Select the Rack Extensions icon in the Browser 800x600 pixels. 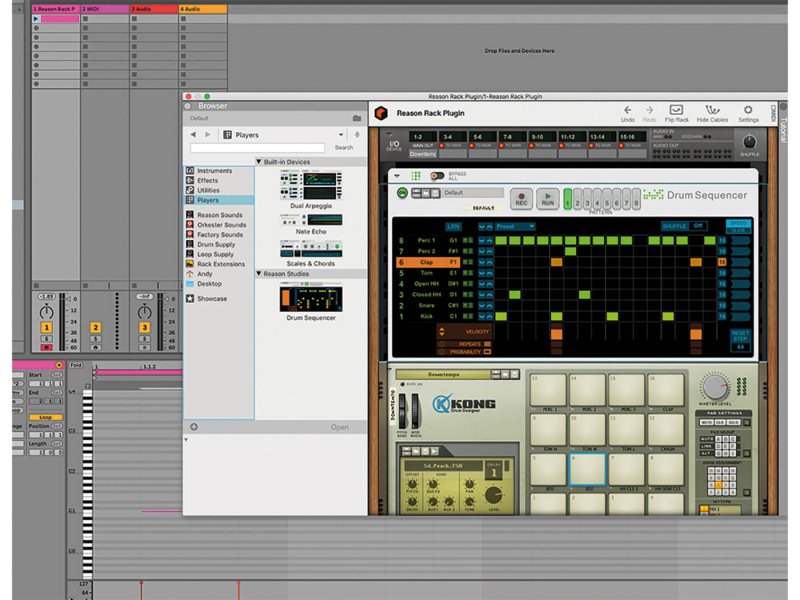[x=189, y=264]
